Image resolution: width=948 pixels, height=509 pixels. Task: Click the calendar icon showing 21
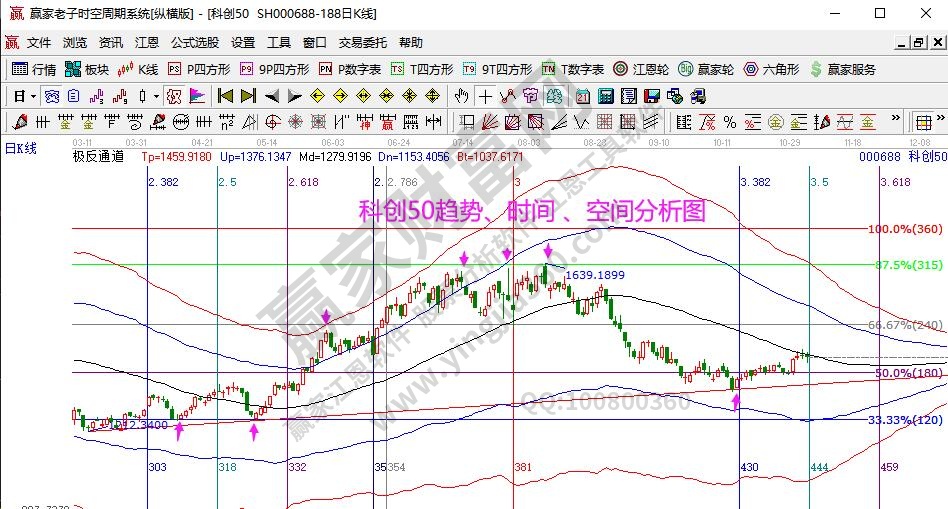pos(583,96)
